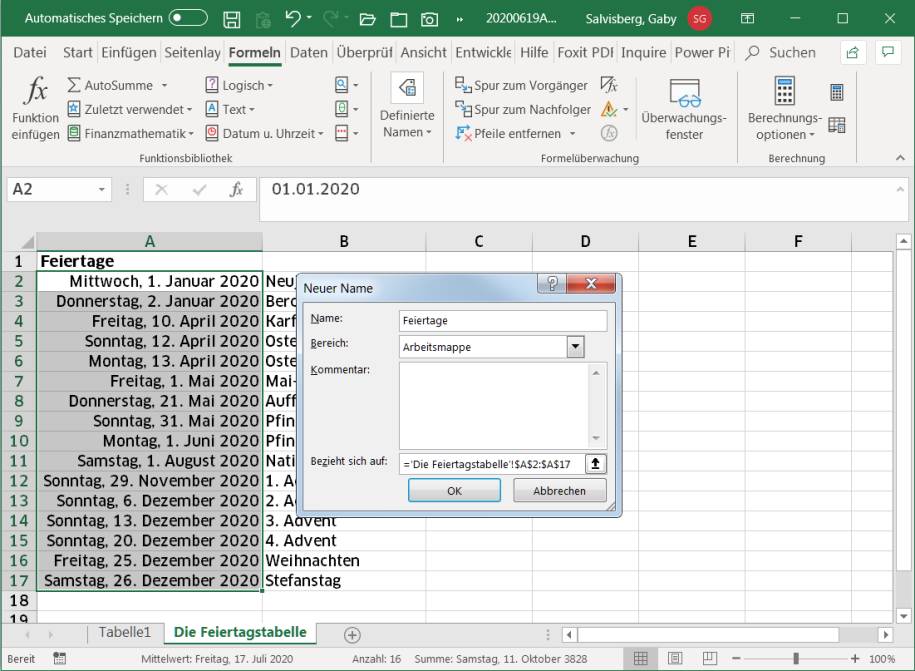Open the Hilfe tab

coord(534,53)
